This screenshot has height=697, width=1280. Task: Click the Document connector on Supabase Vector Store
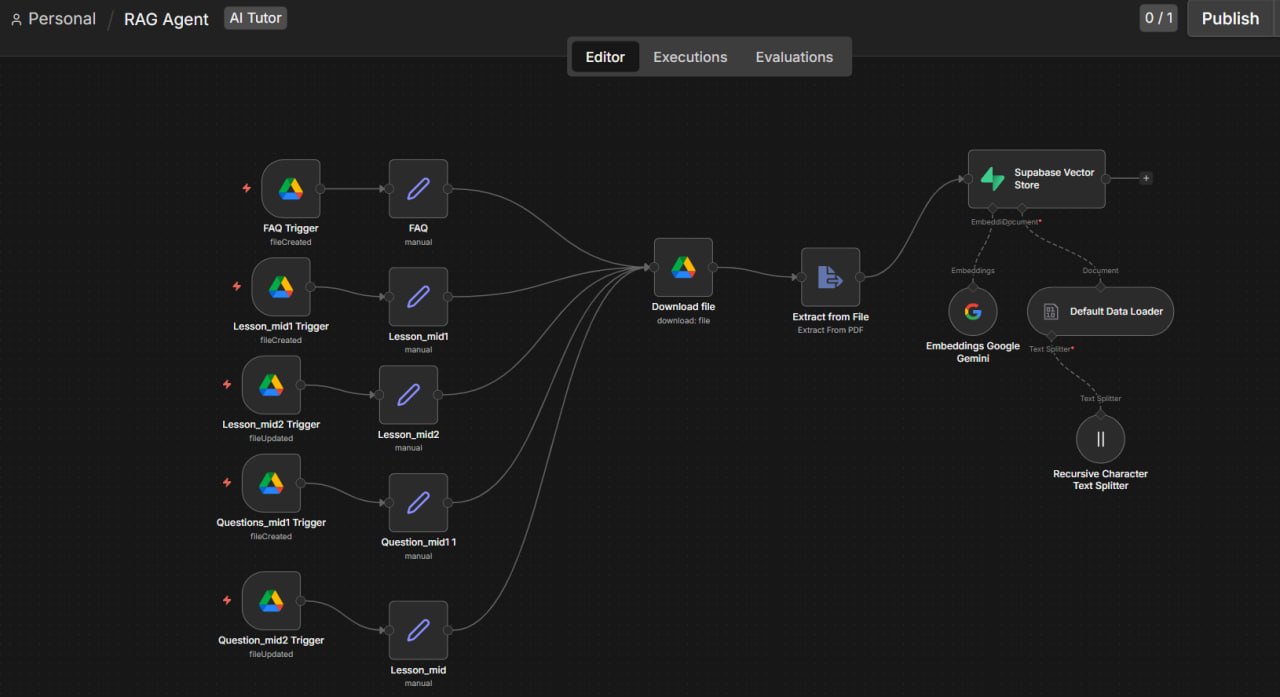(1022, 209)
